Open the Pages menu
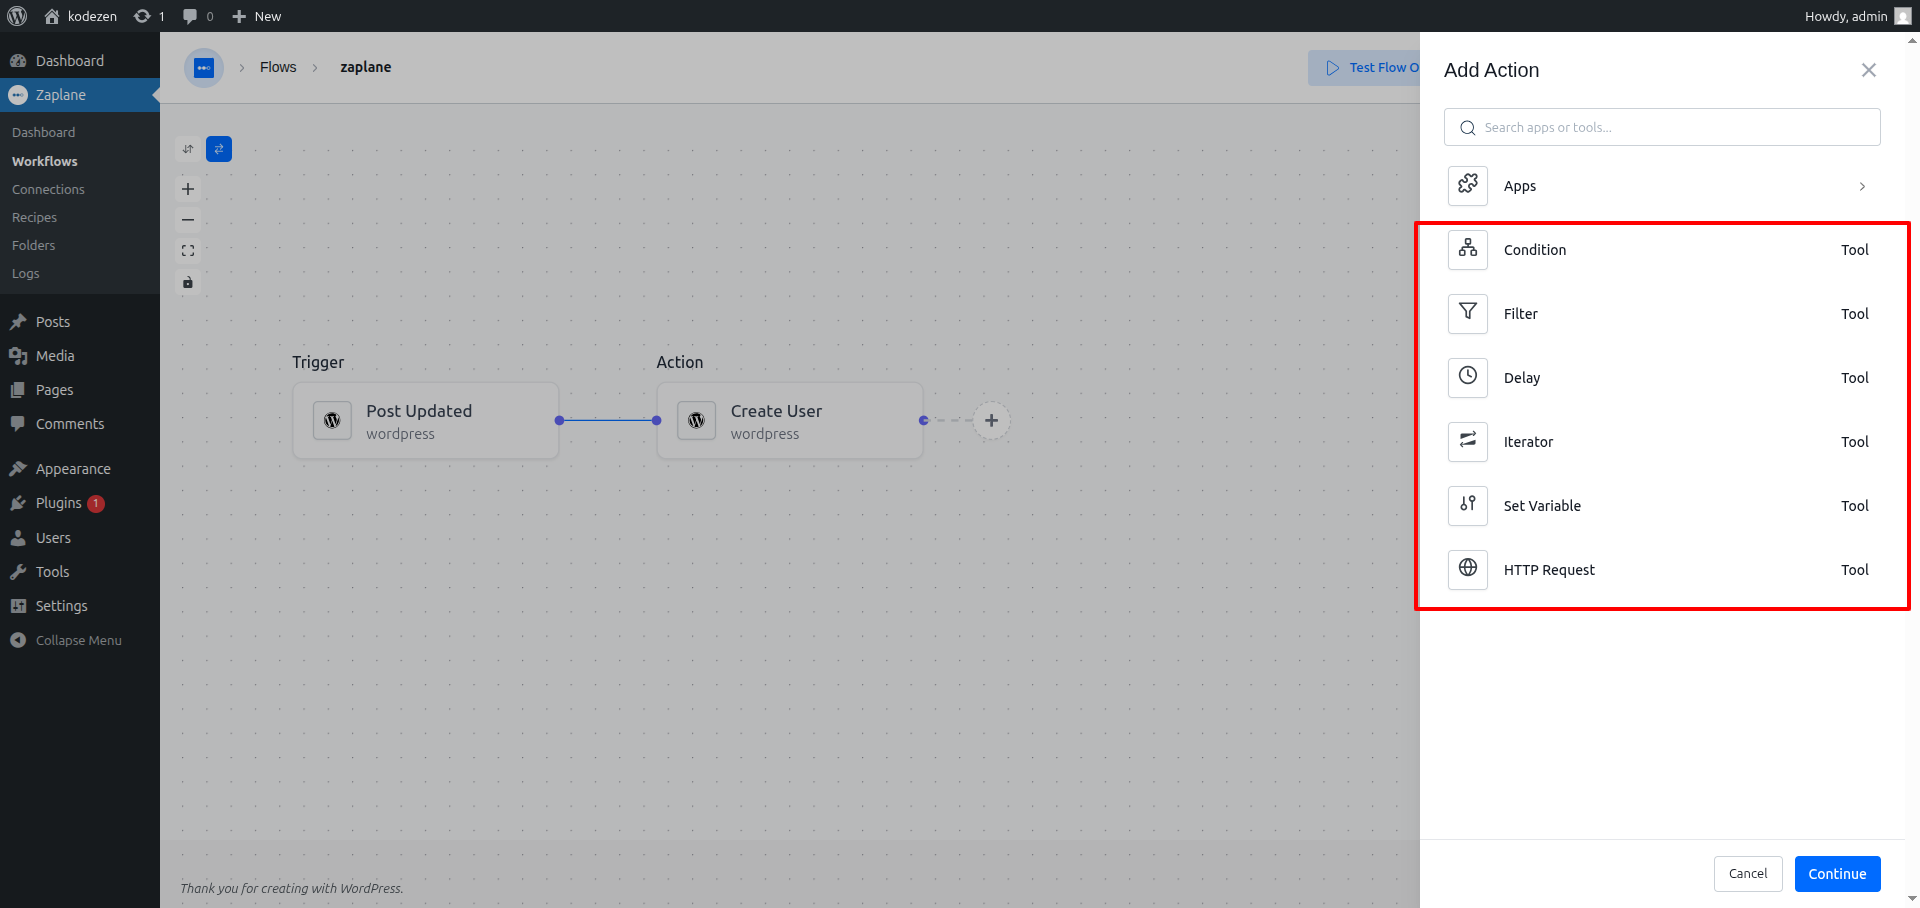The image size is (1920, 908). pos(80,390)
